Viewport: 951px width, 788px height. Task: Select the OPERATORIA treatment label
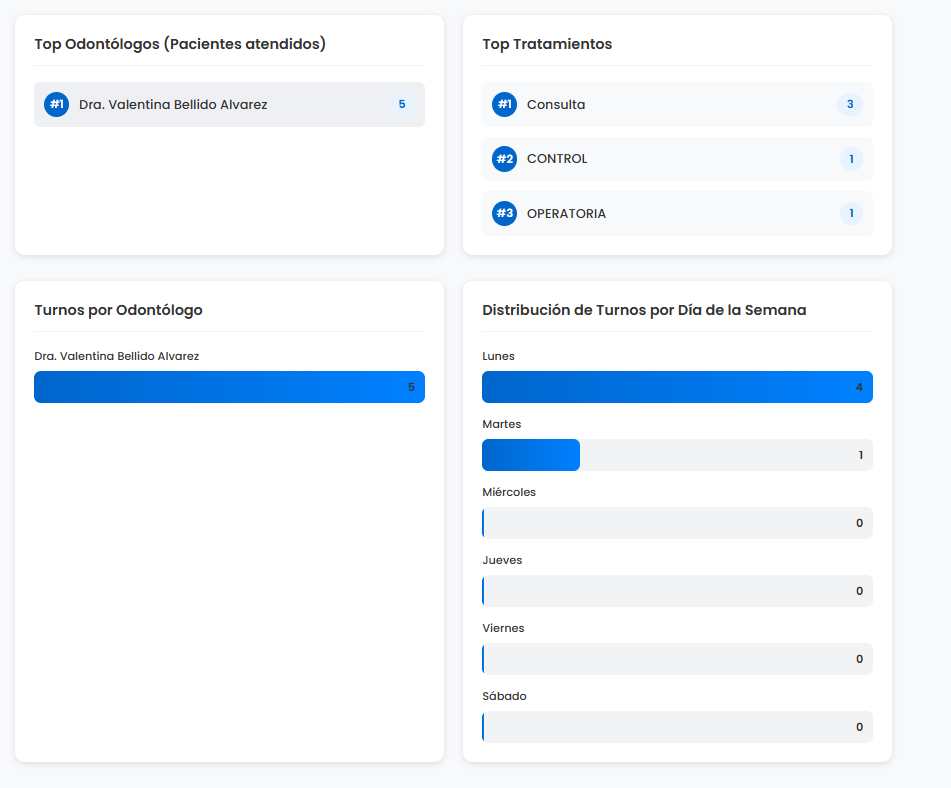tap(566, 213)
